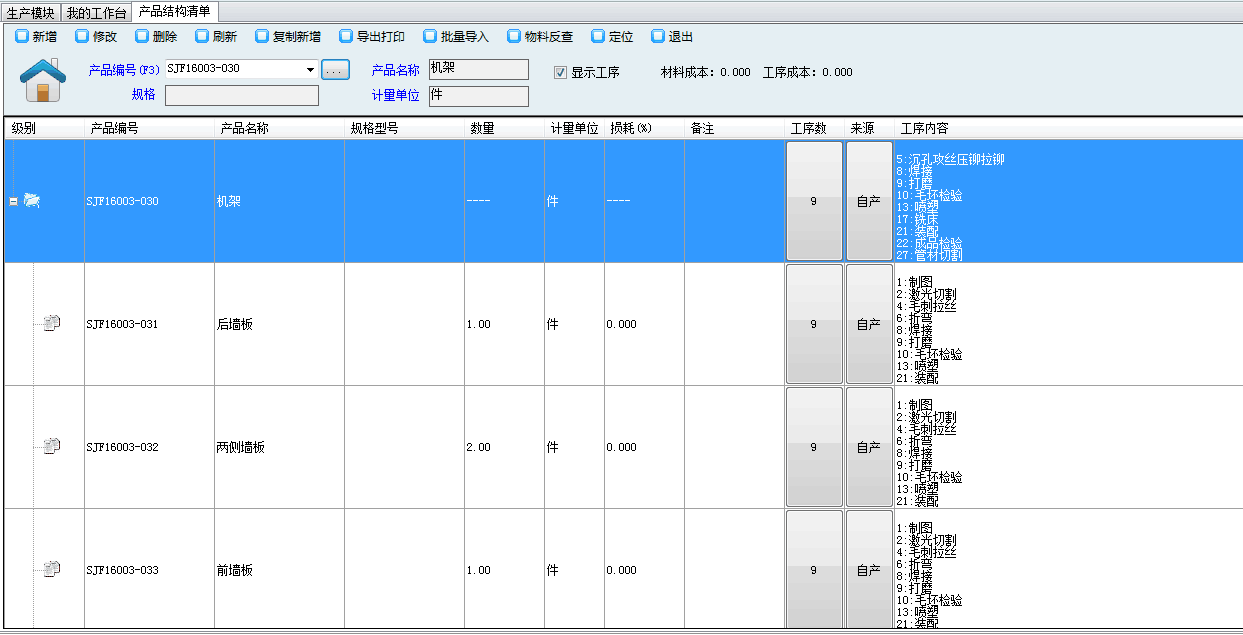Viewport: 1243px width, 635px height.
Task: Open the 产品编号 dropdown arrow
Action: click(310, 70)
